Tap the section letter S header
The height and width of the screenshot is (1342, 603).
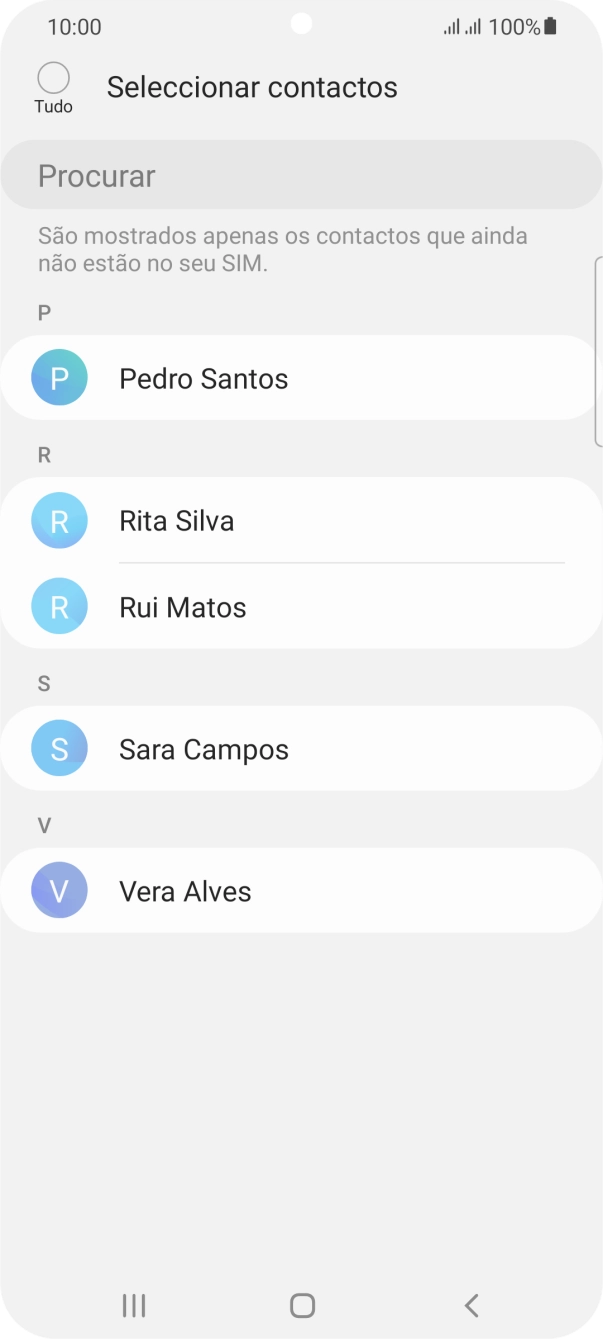pos(43,683)
